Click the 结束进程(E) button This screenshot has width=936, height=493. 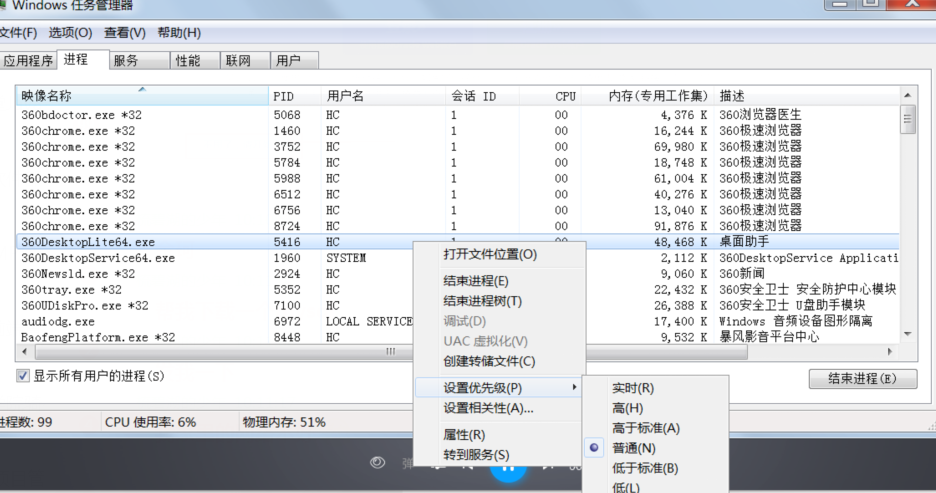click(863, 378)
